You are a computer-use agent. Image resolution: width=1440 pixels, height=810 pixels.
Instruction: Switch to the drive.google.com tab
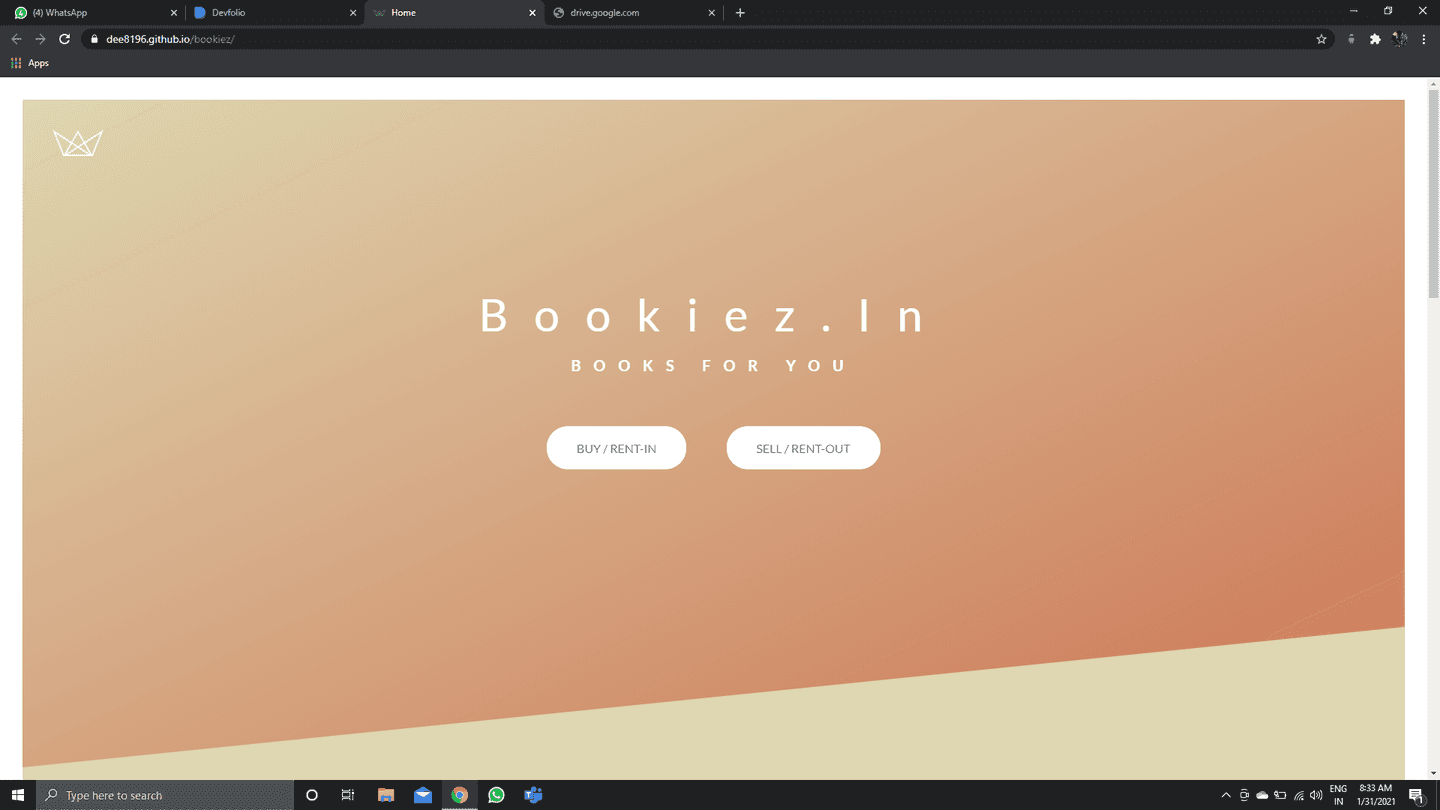point(632,13)
